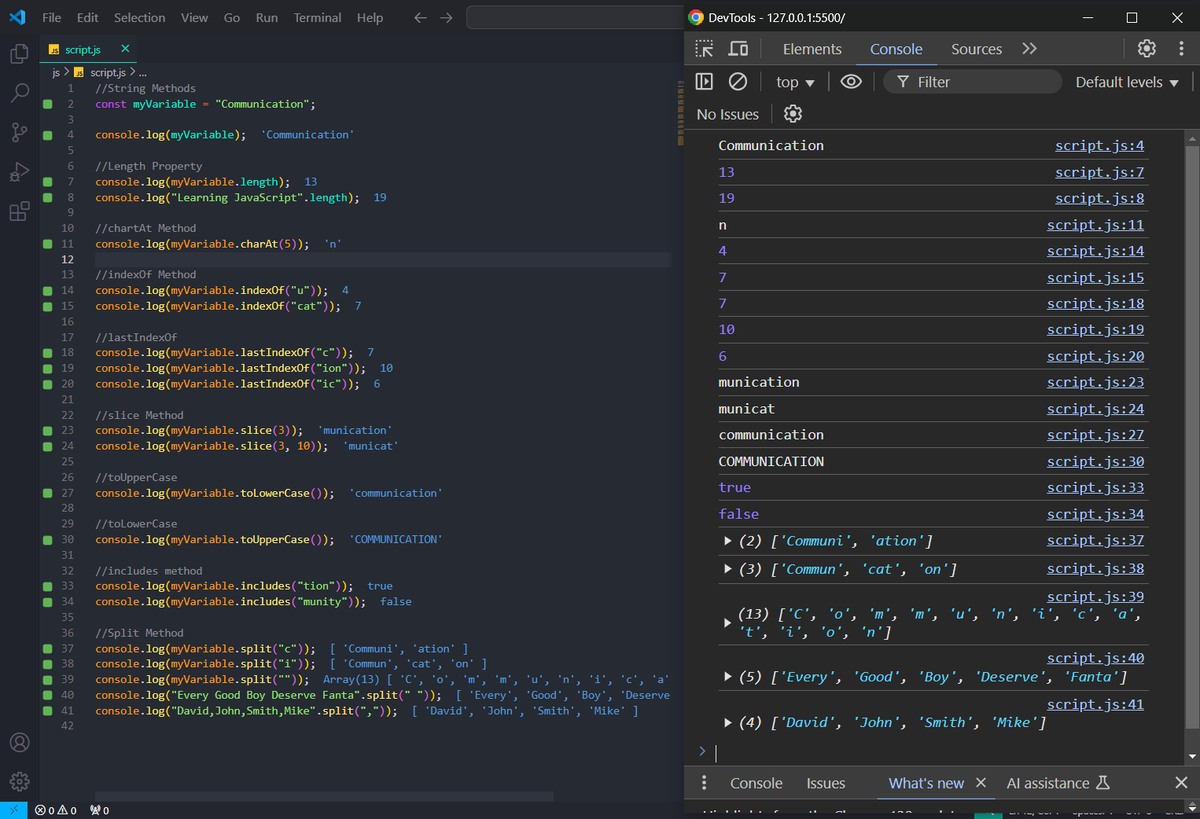
Task: Open the top JavaScript context dropdown
Action: coord(796,82)
